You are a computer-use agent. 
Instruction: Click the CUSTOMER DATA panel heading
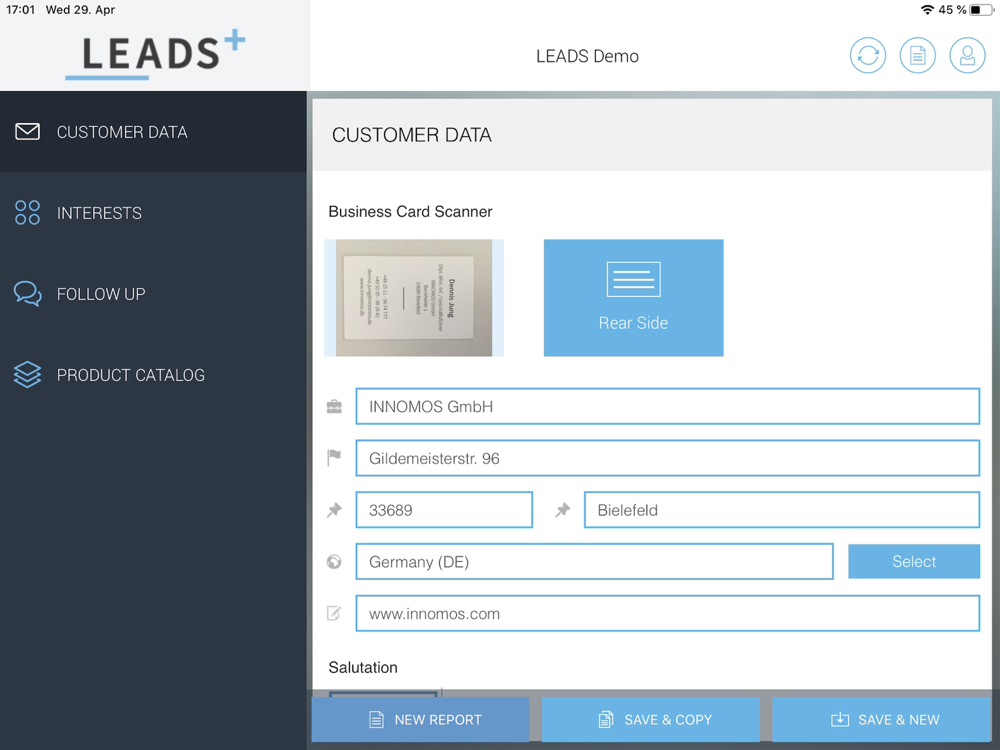[x=412, y=135]
